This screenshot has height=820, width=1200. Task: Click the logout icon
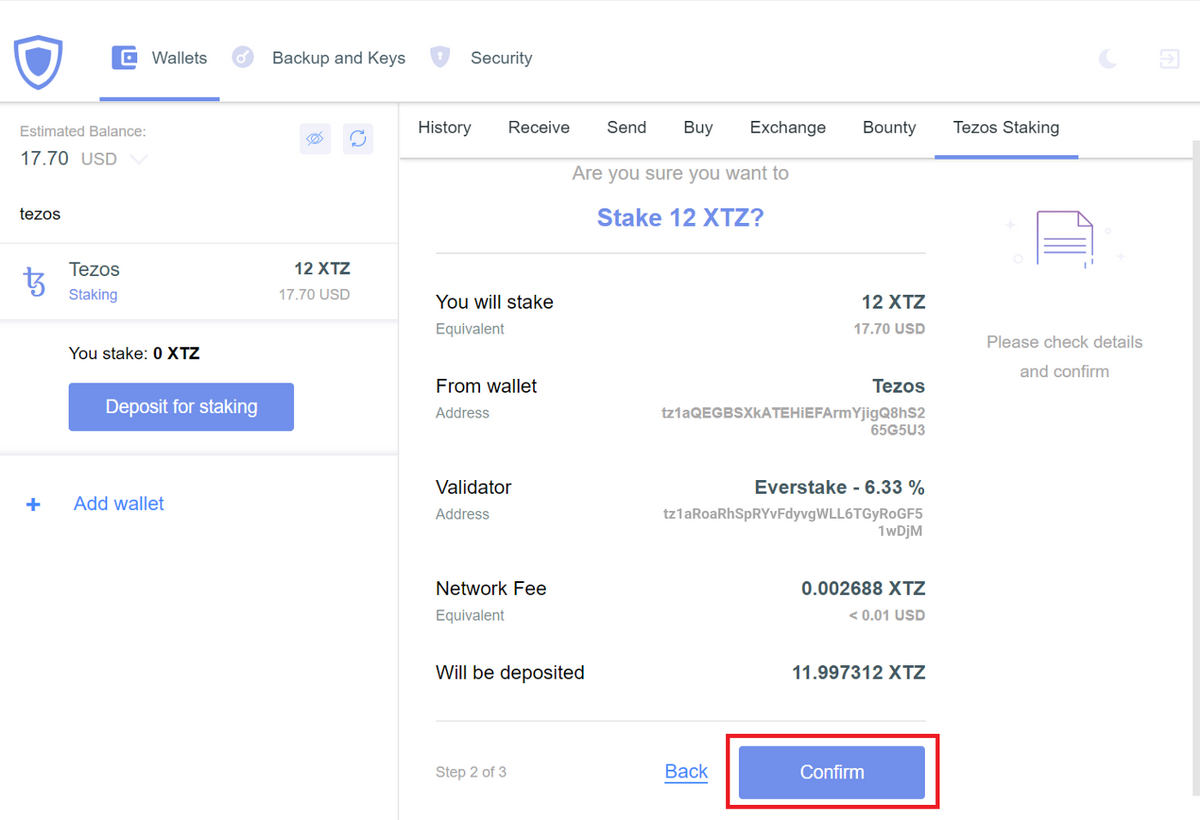tap(1169, 59)
